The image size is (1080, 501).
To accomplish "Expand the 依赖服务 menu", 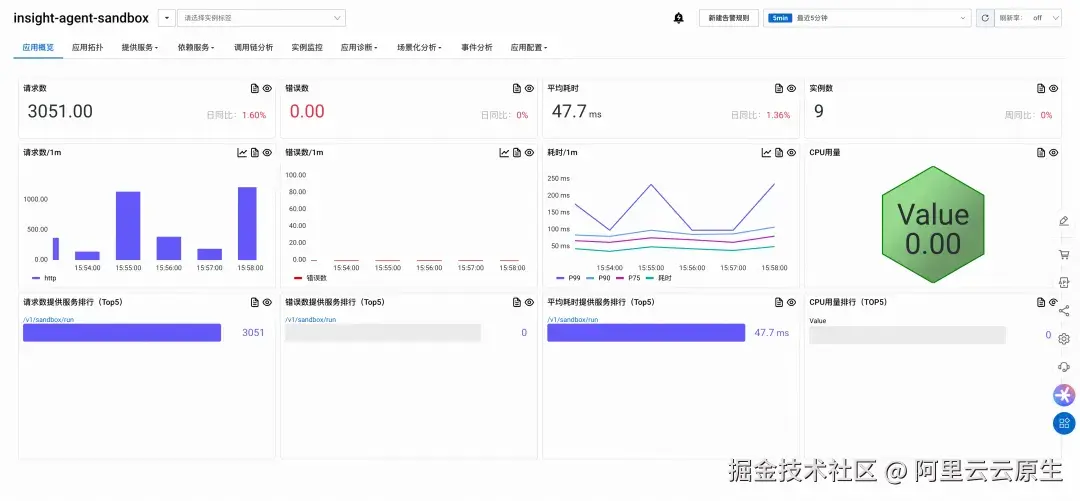I will click(x=196, y=48).
